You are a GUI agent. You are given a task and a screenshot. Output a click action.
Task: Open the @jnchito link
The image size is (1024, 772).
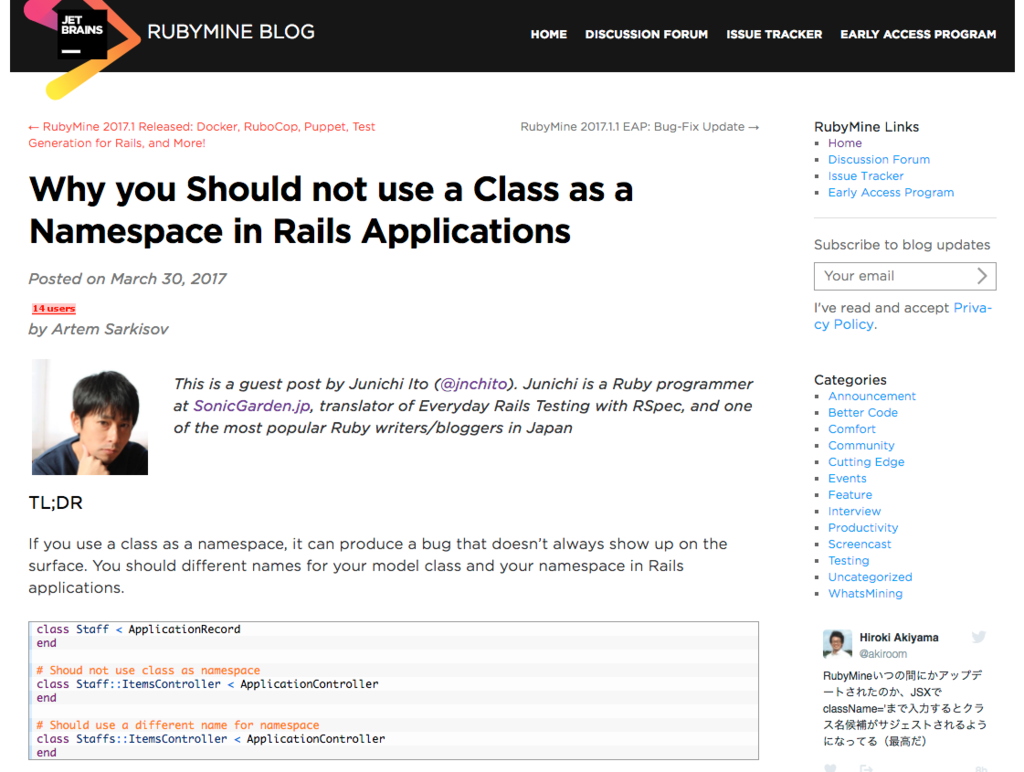point(473,384)
